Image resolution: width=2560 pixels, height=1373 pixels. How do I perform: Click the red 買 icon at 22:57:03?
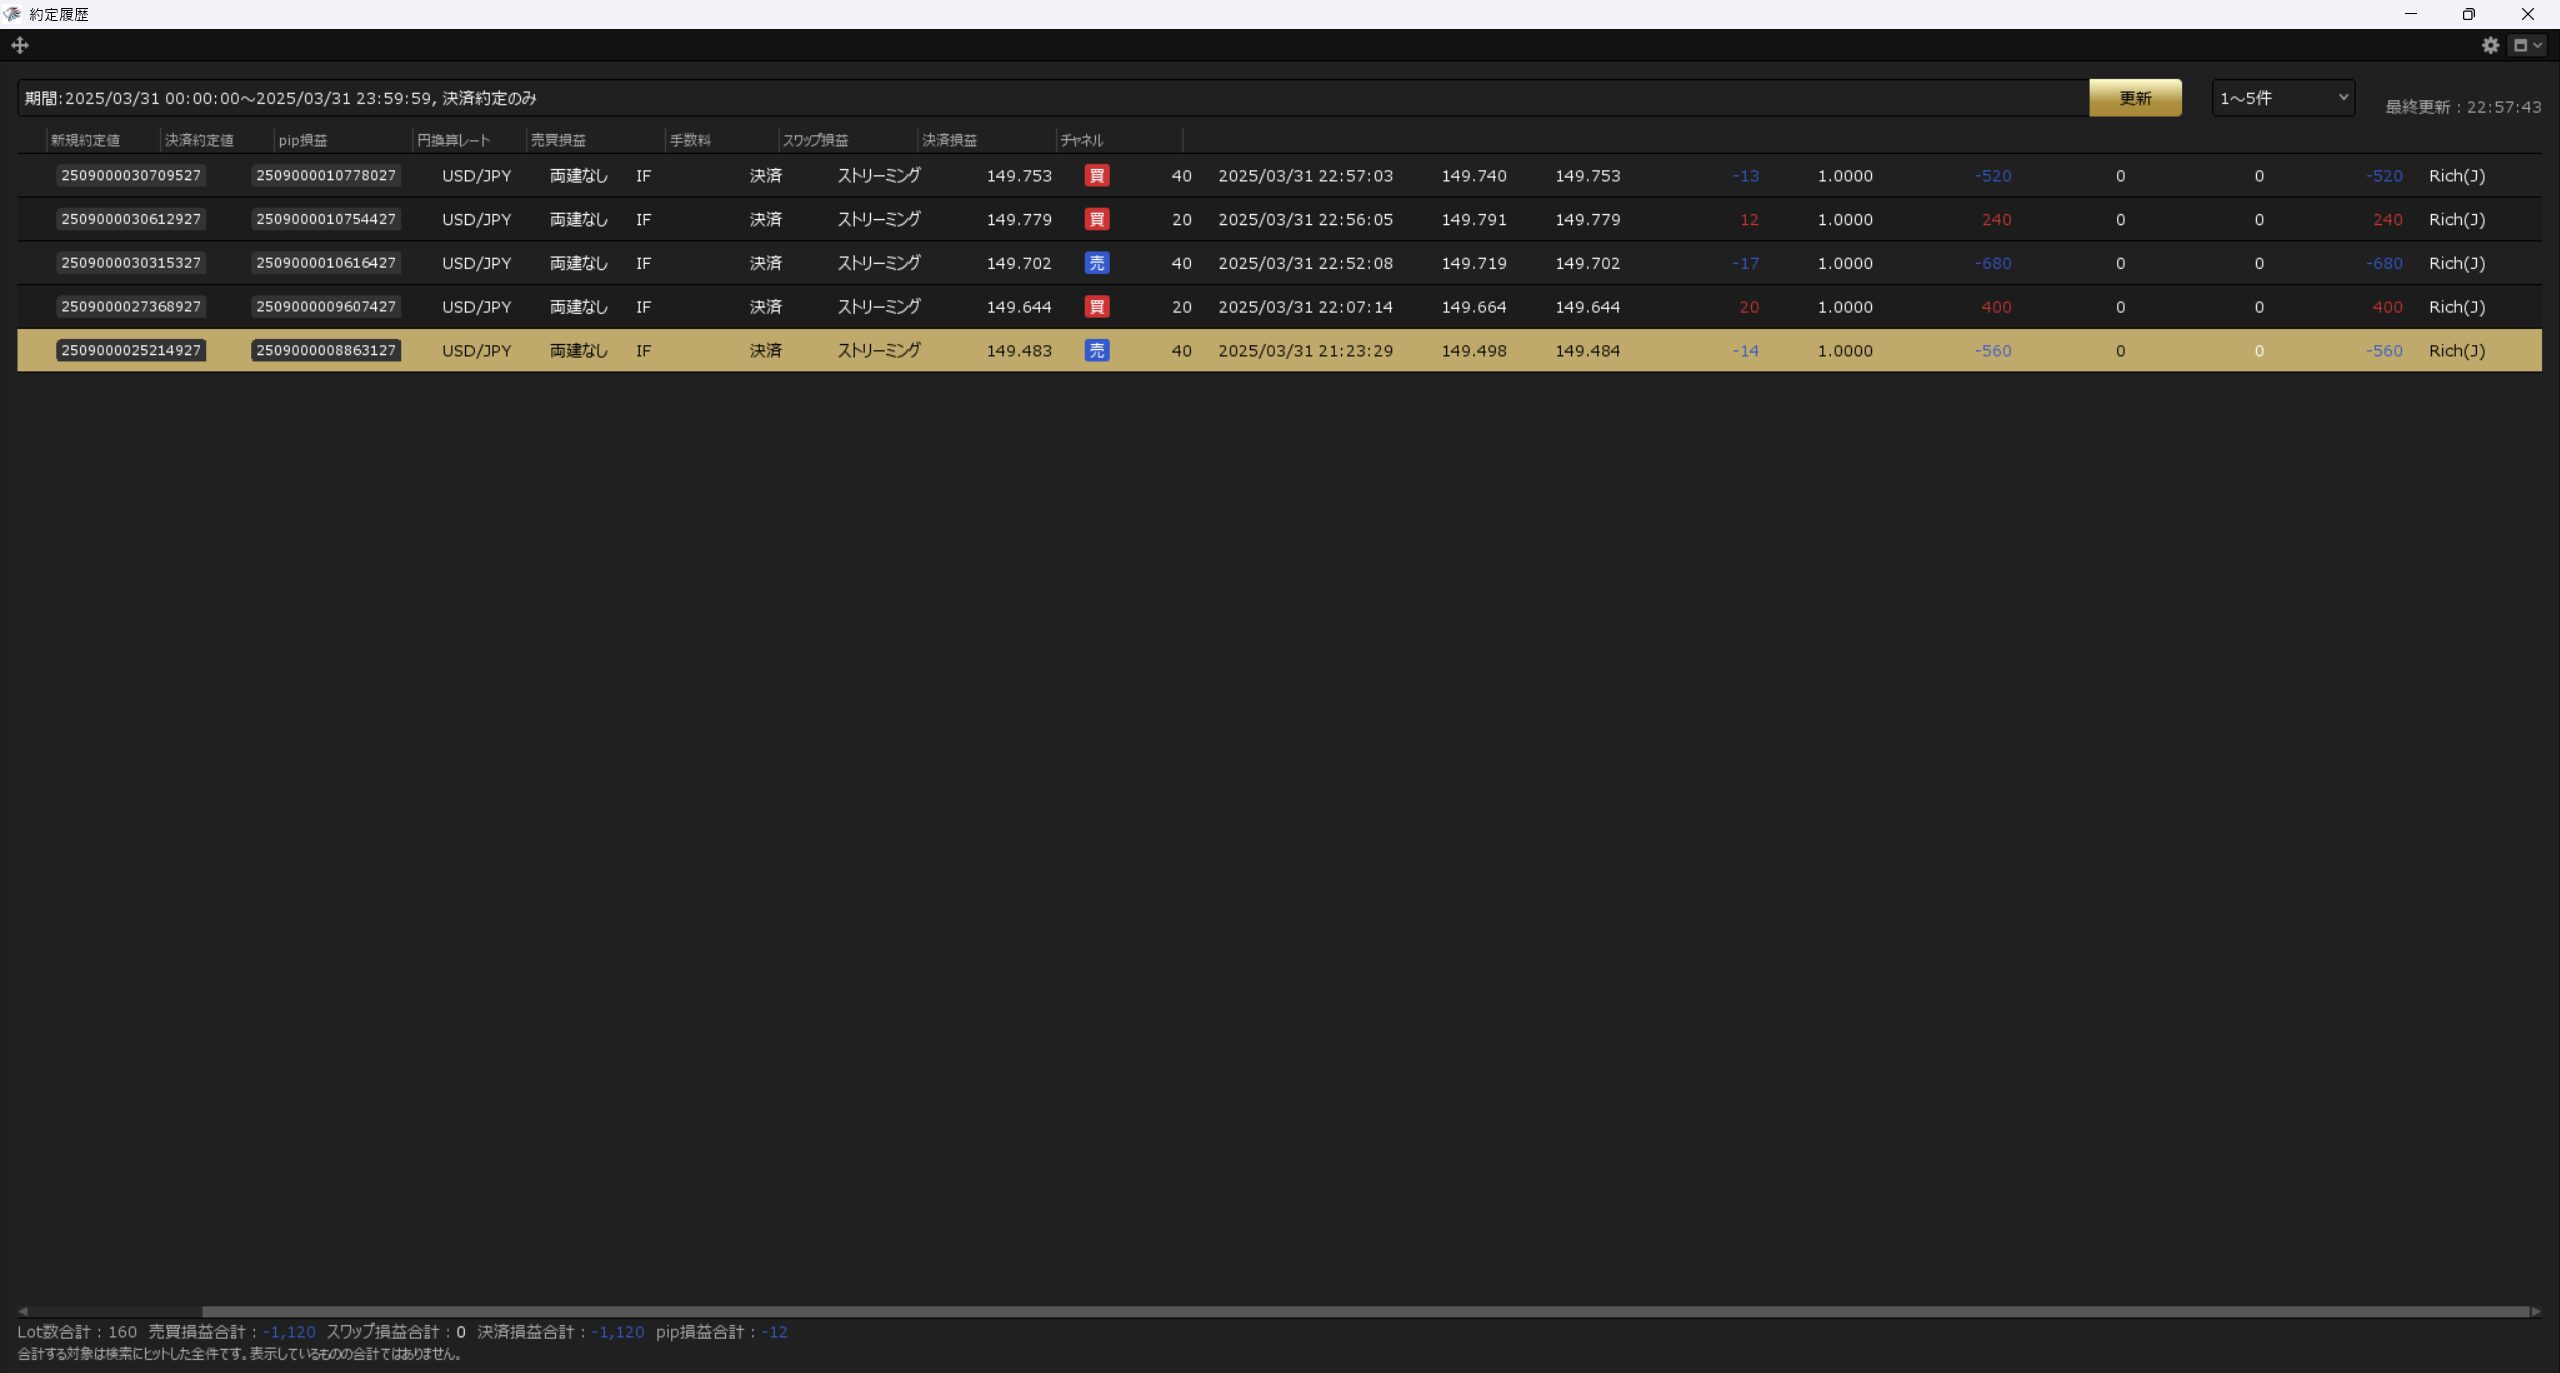pyautogui.click(x=1096, y=176)
